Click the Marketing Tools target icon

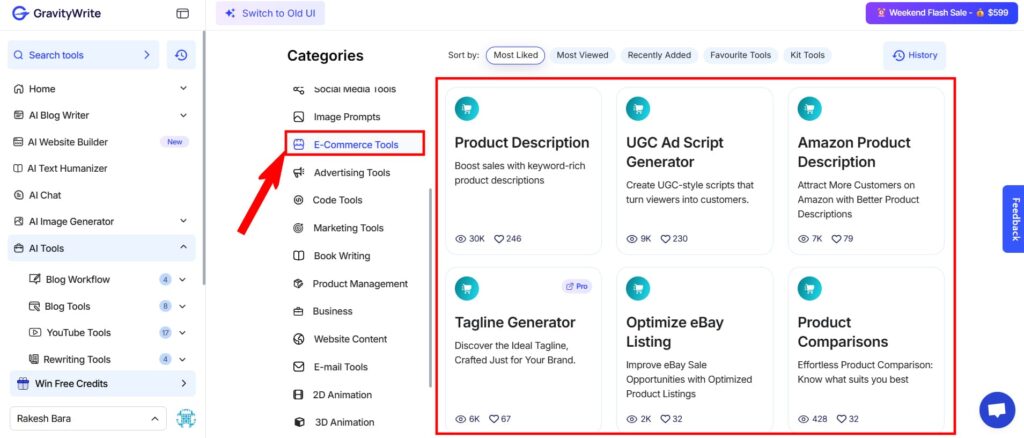coord(298,228)
